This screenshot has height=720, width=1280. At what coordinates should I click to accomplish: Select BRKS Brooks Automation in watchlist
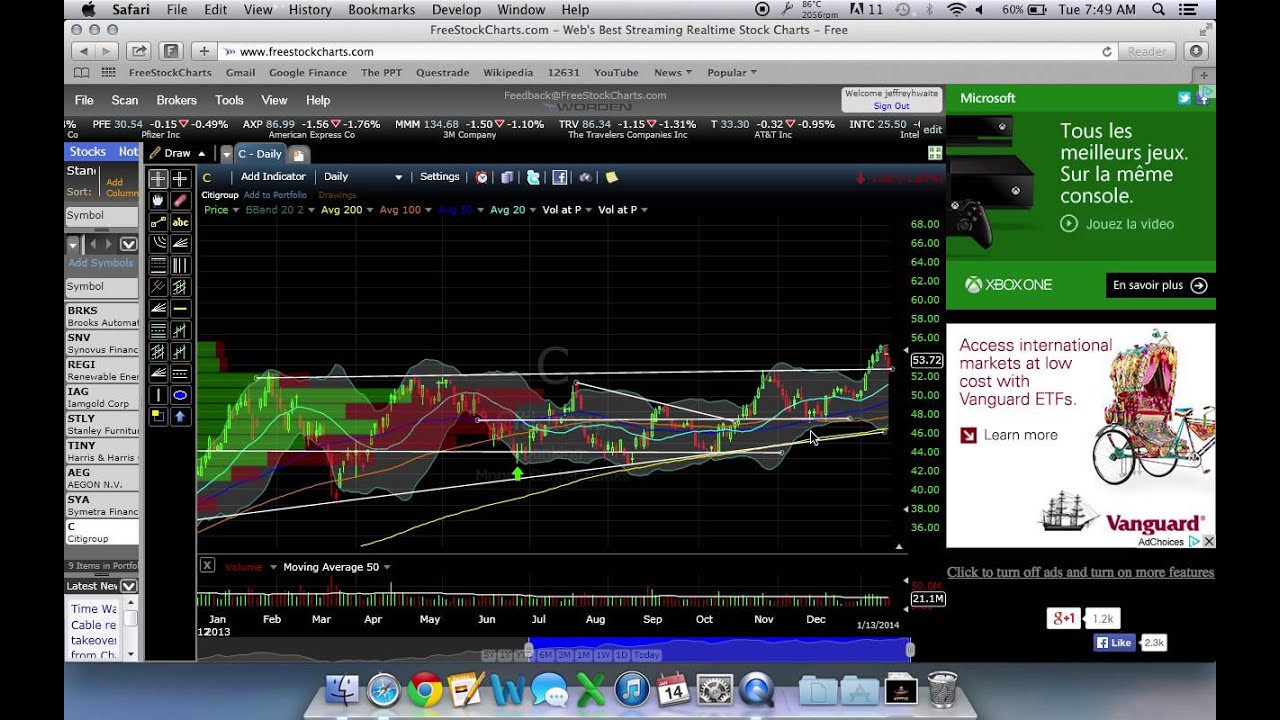[102, 316]
